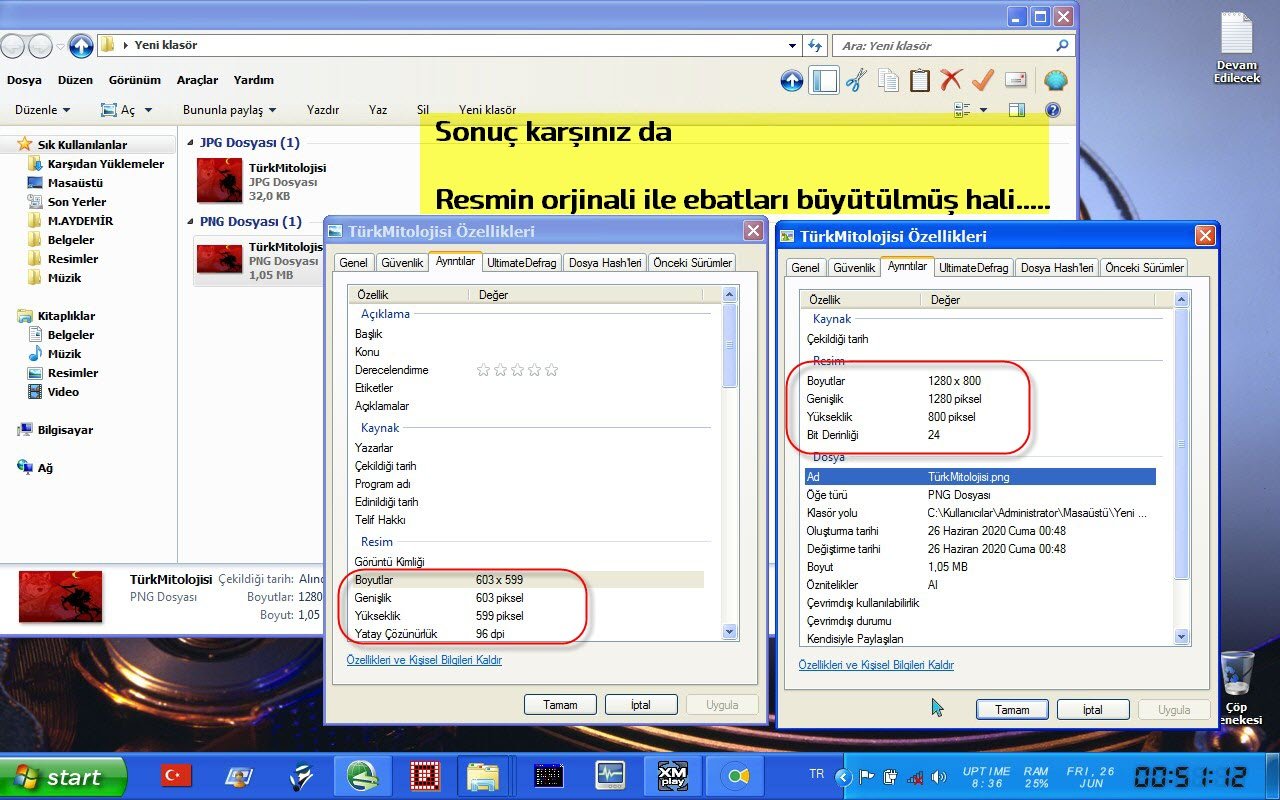Click the change view icon
Image resolution: width=1280 pixels, height=800 pixels.
[x=963, y=110]
